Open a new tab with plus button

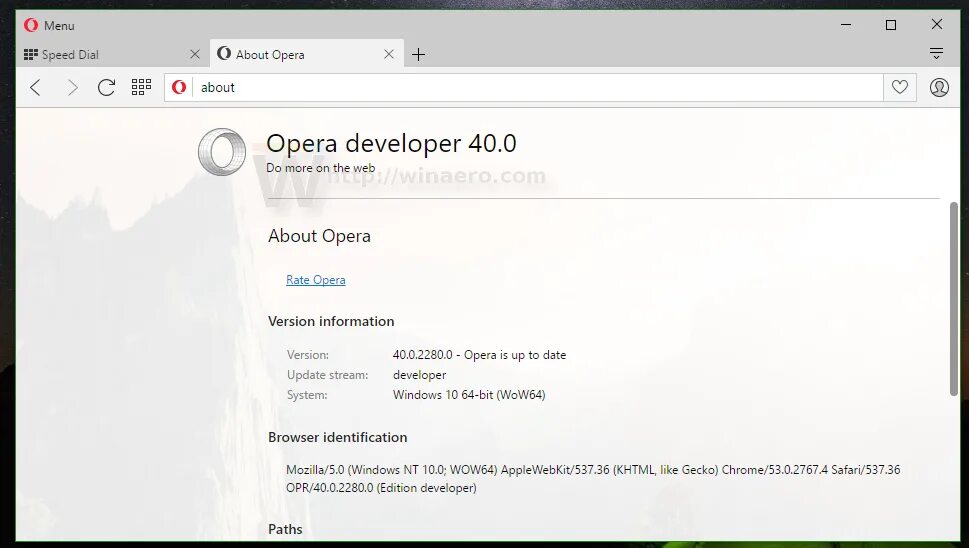[418, 54]
